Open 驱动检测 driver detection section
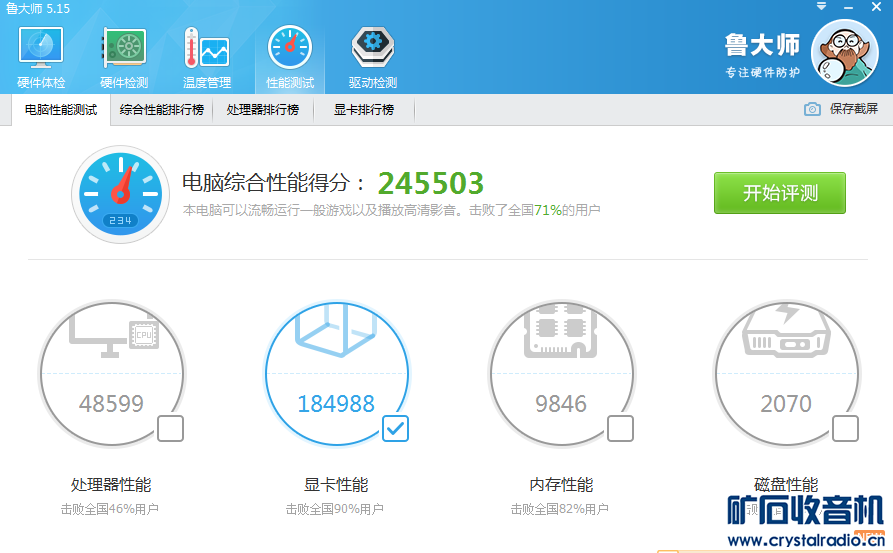This screenshot has width=893, height=553. click(372, 58)
